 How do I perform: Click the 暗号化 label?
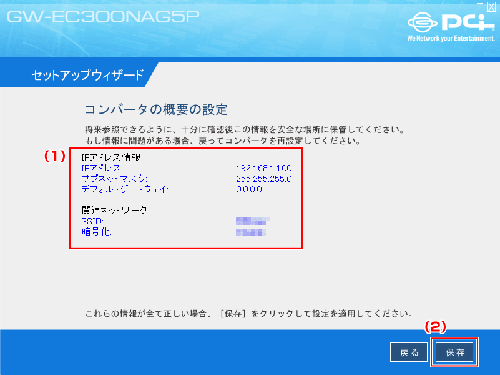pyautogui.click(x=96, y=232)
